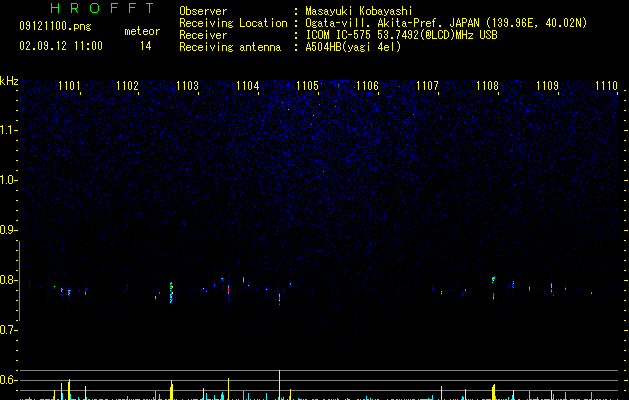Screen dimensions: 629x400
Task: Click the ICOM IC-575 receiver text
Action: click(x=401, y=35)
